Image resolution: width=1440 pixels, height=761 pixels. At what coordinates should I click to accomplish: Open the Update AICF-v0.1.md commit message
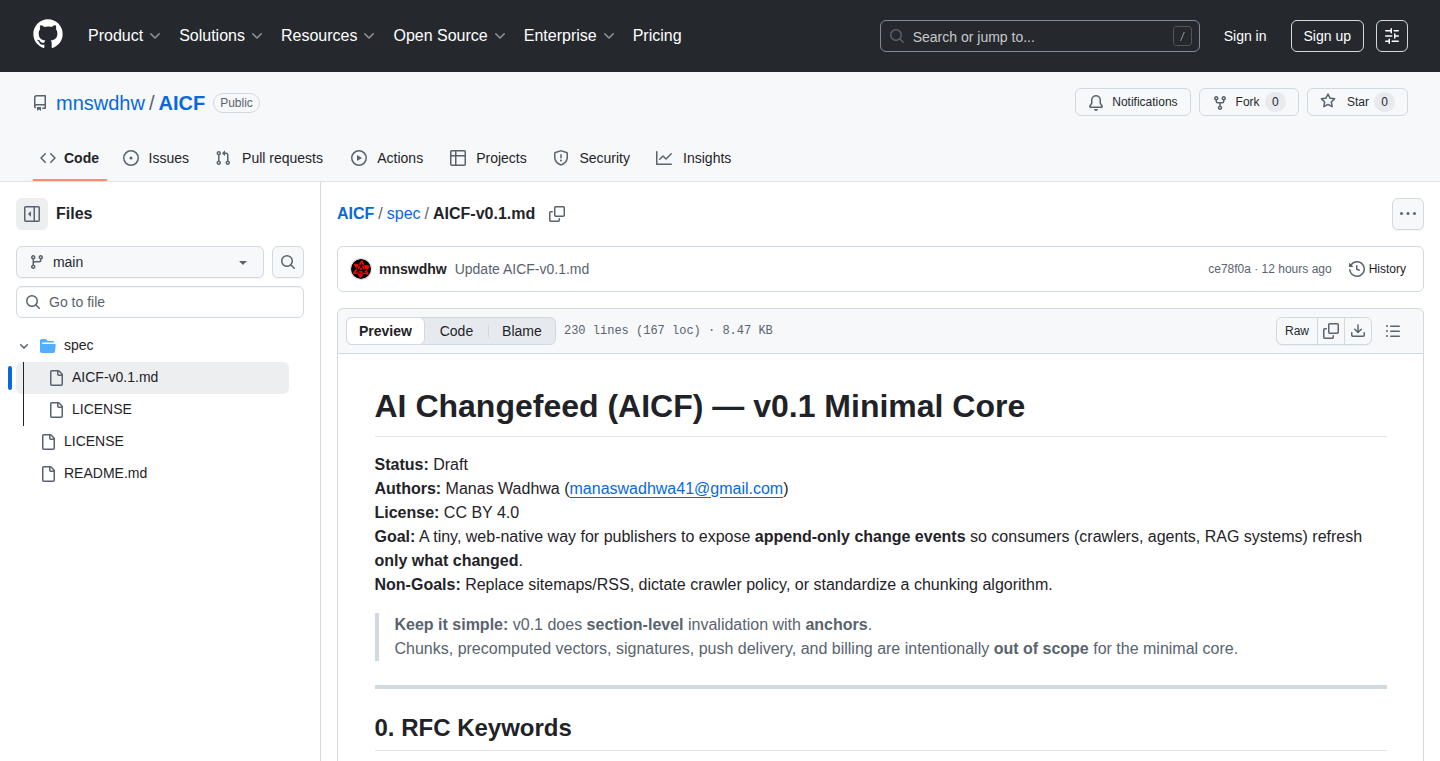click(x=522, y=269)
